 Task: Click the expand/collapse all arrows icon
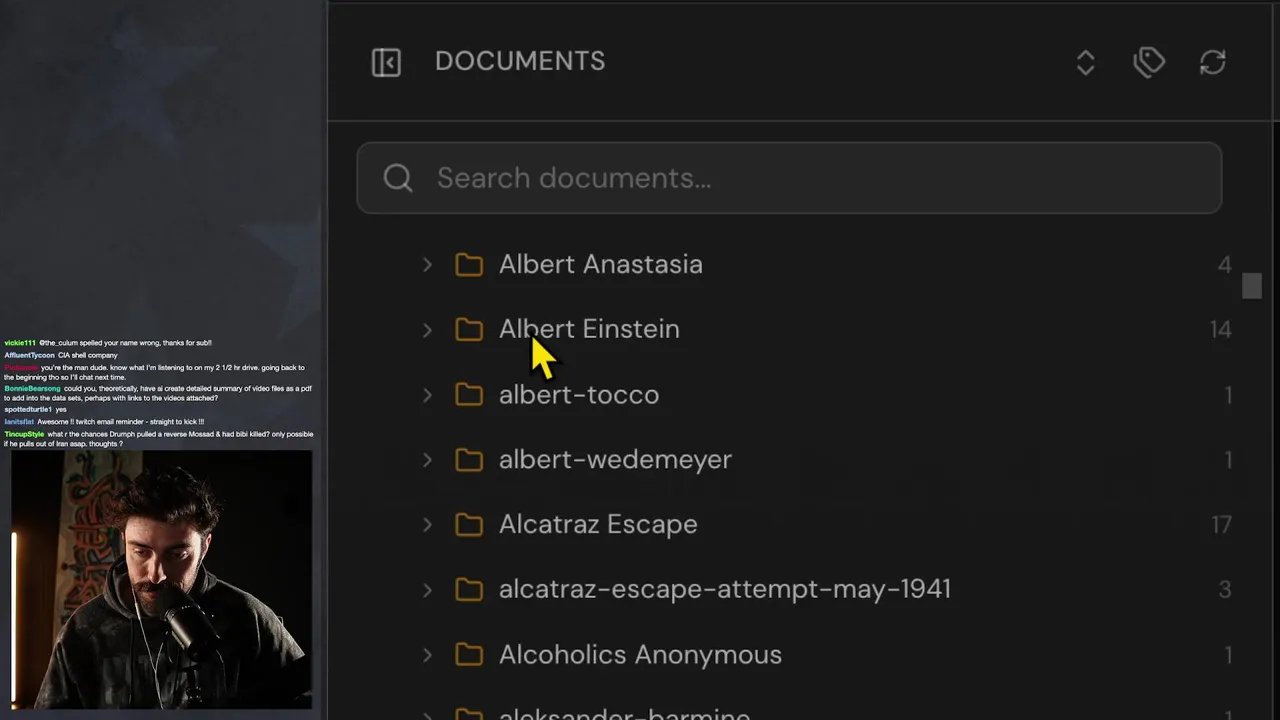click(x=1085, y=62)
